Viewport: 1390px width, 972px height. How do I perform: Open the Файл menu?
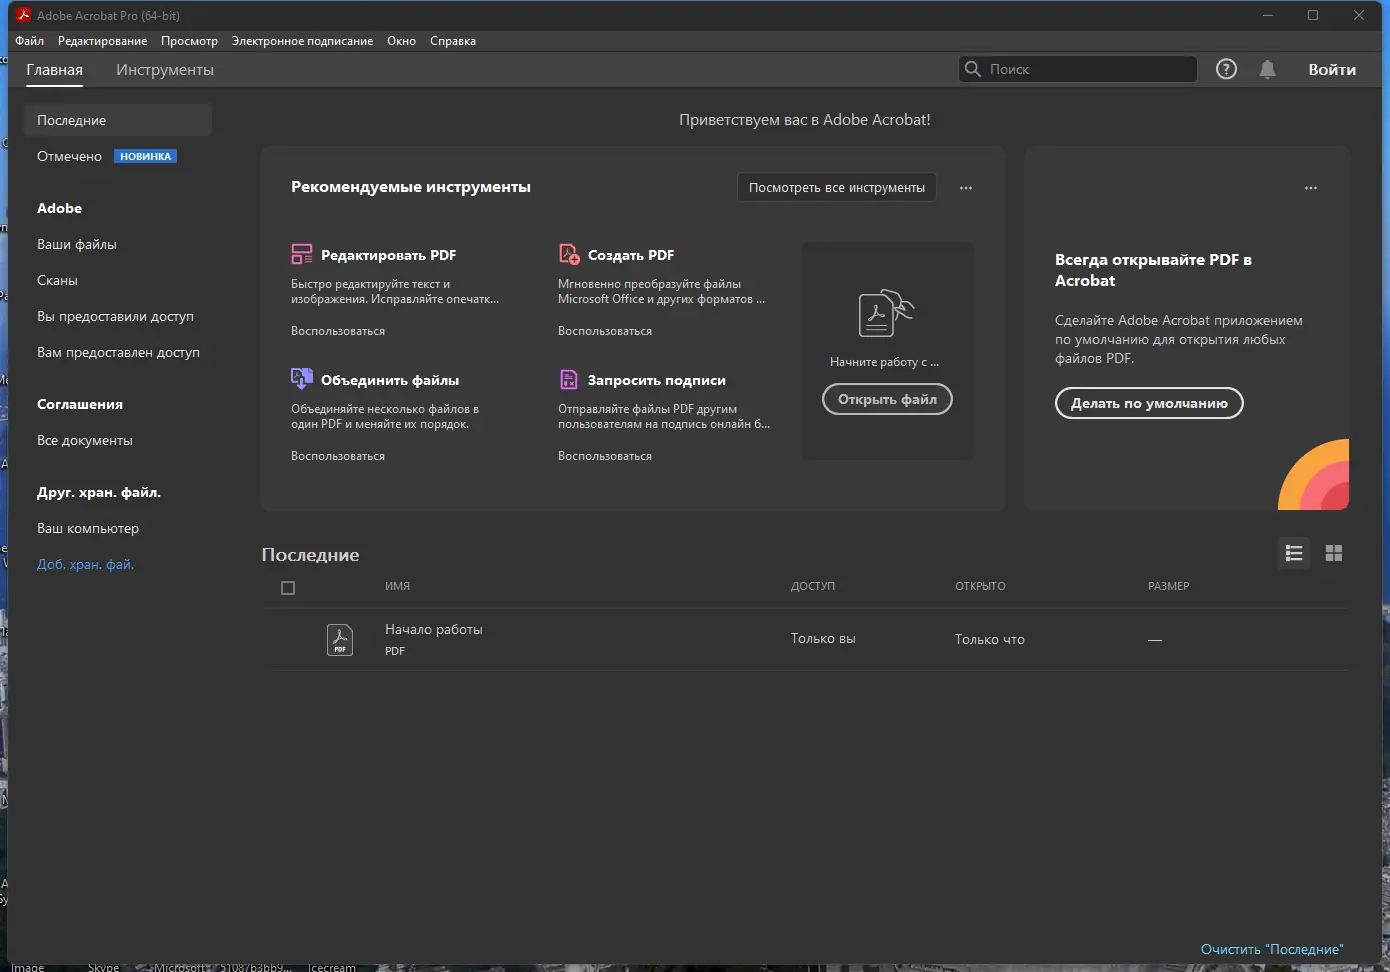29,41
